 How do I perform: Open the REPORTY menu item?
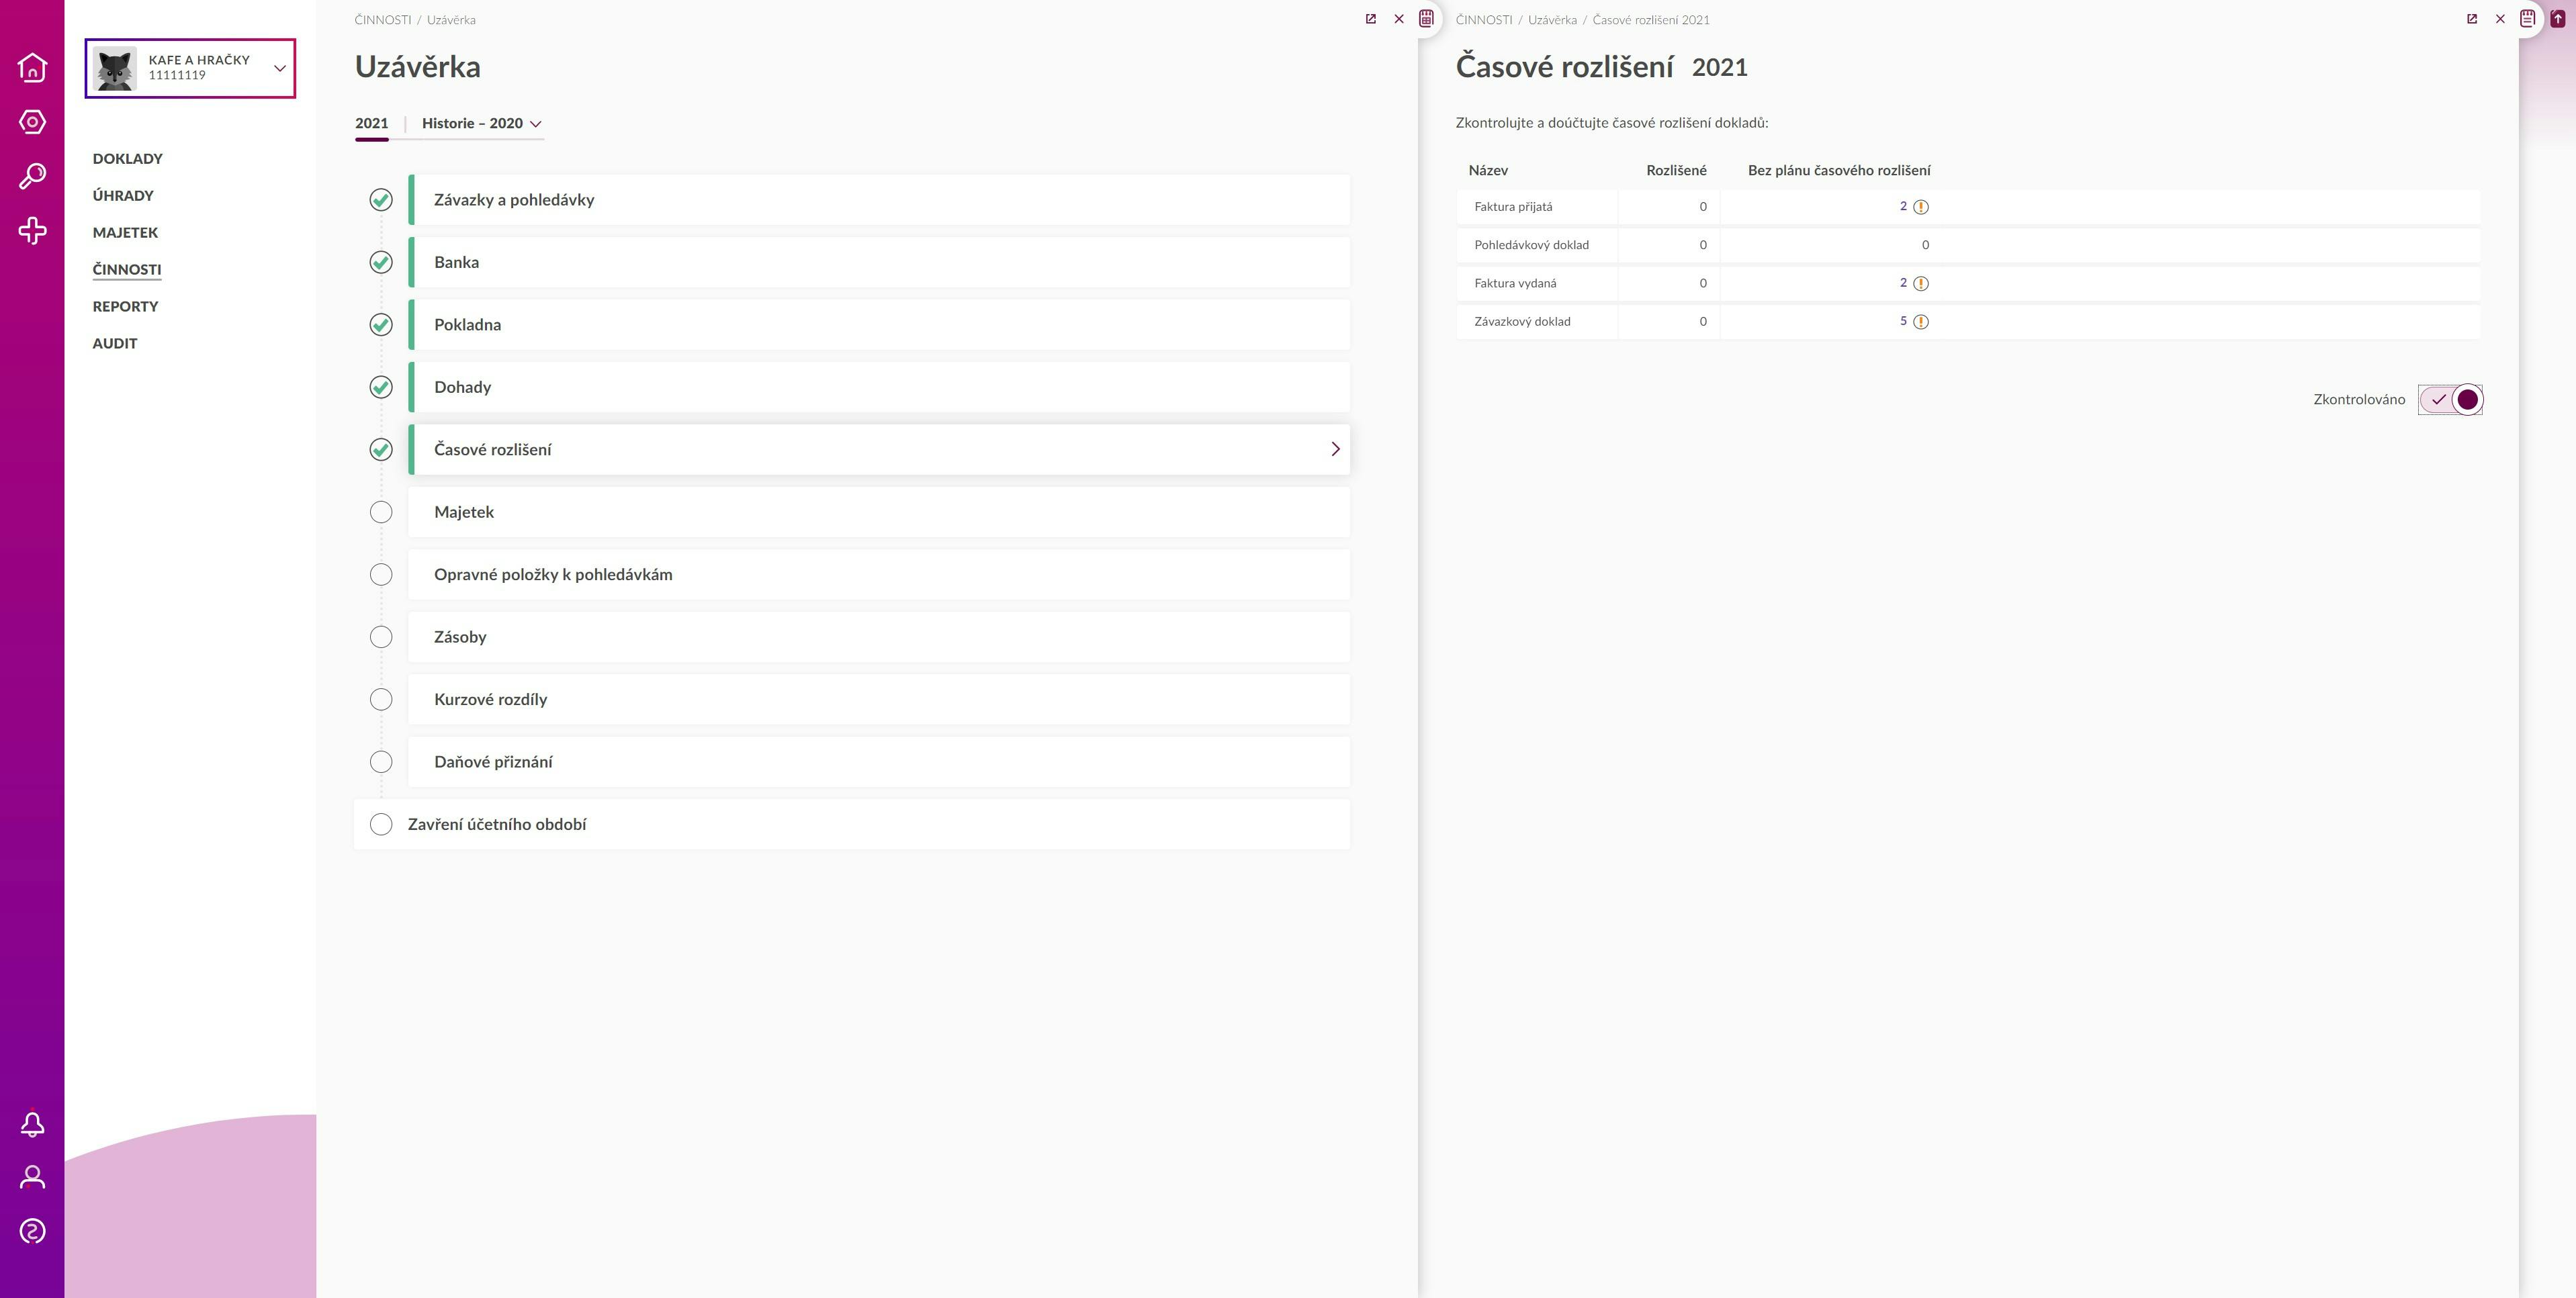pos(125,306)
